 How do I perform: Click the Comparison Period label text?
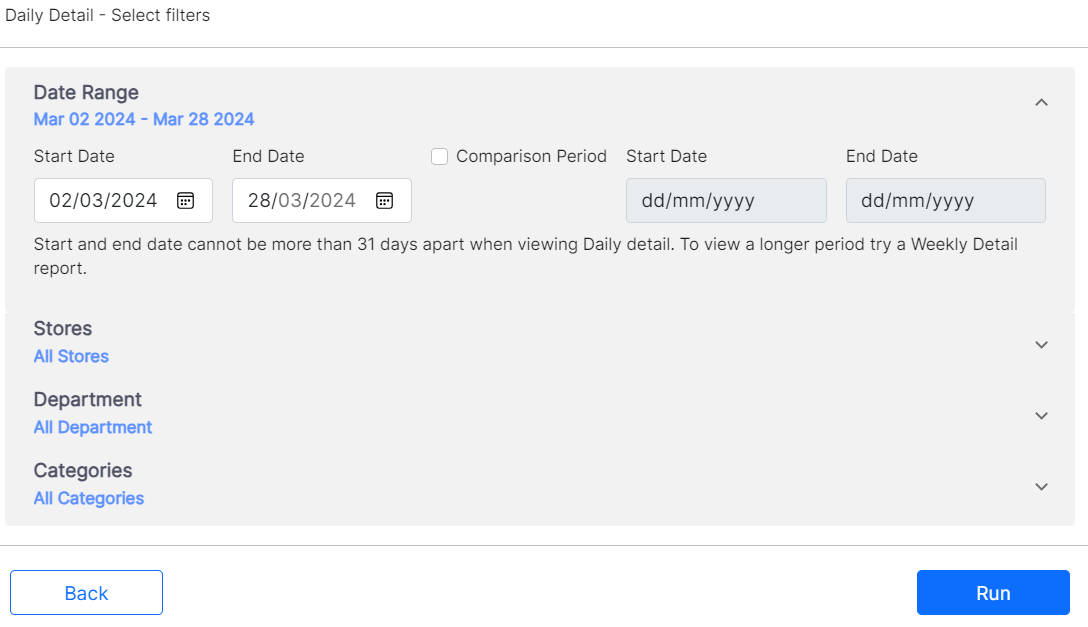point(531,156)
